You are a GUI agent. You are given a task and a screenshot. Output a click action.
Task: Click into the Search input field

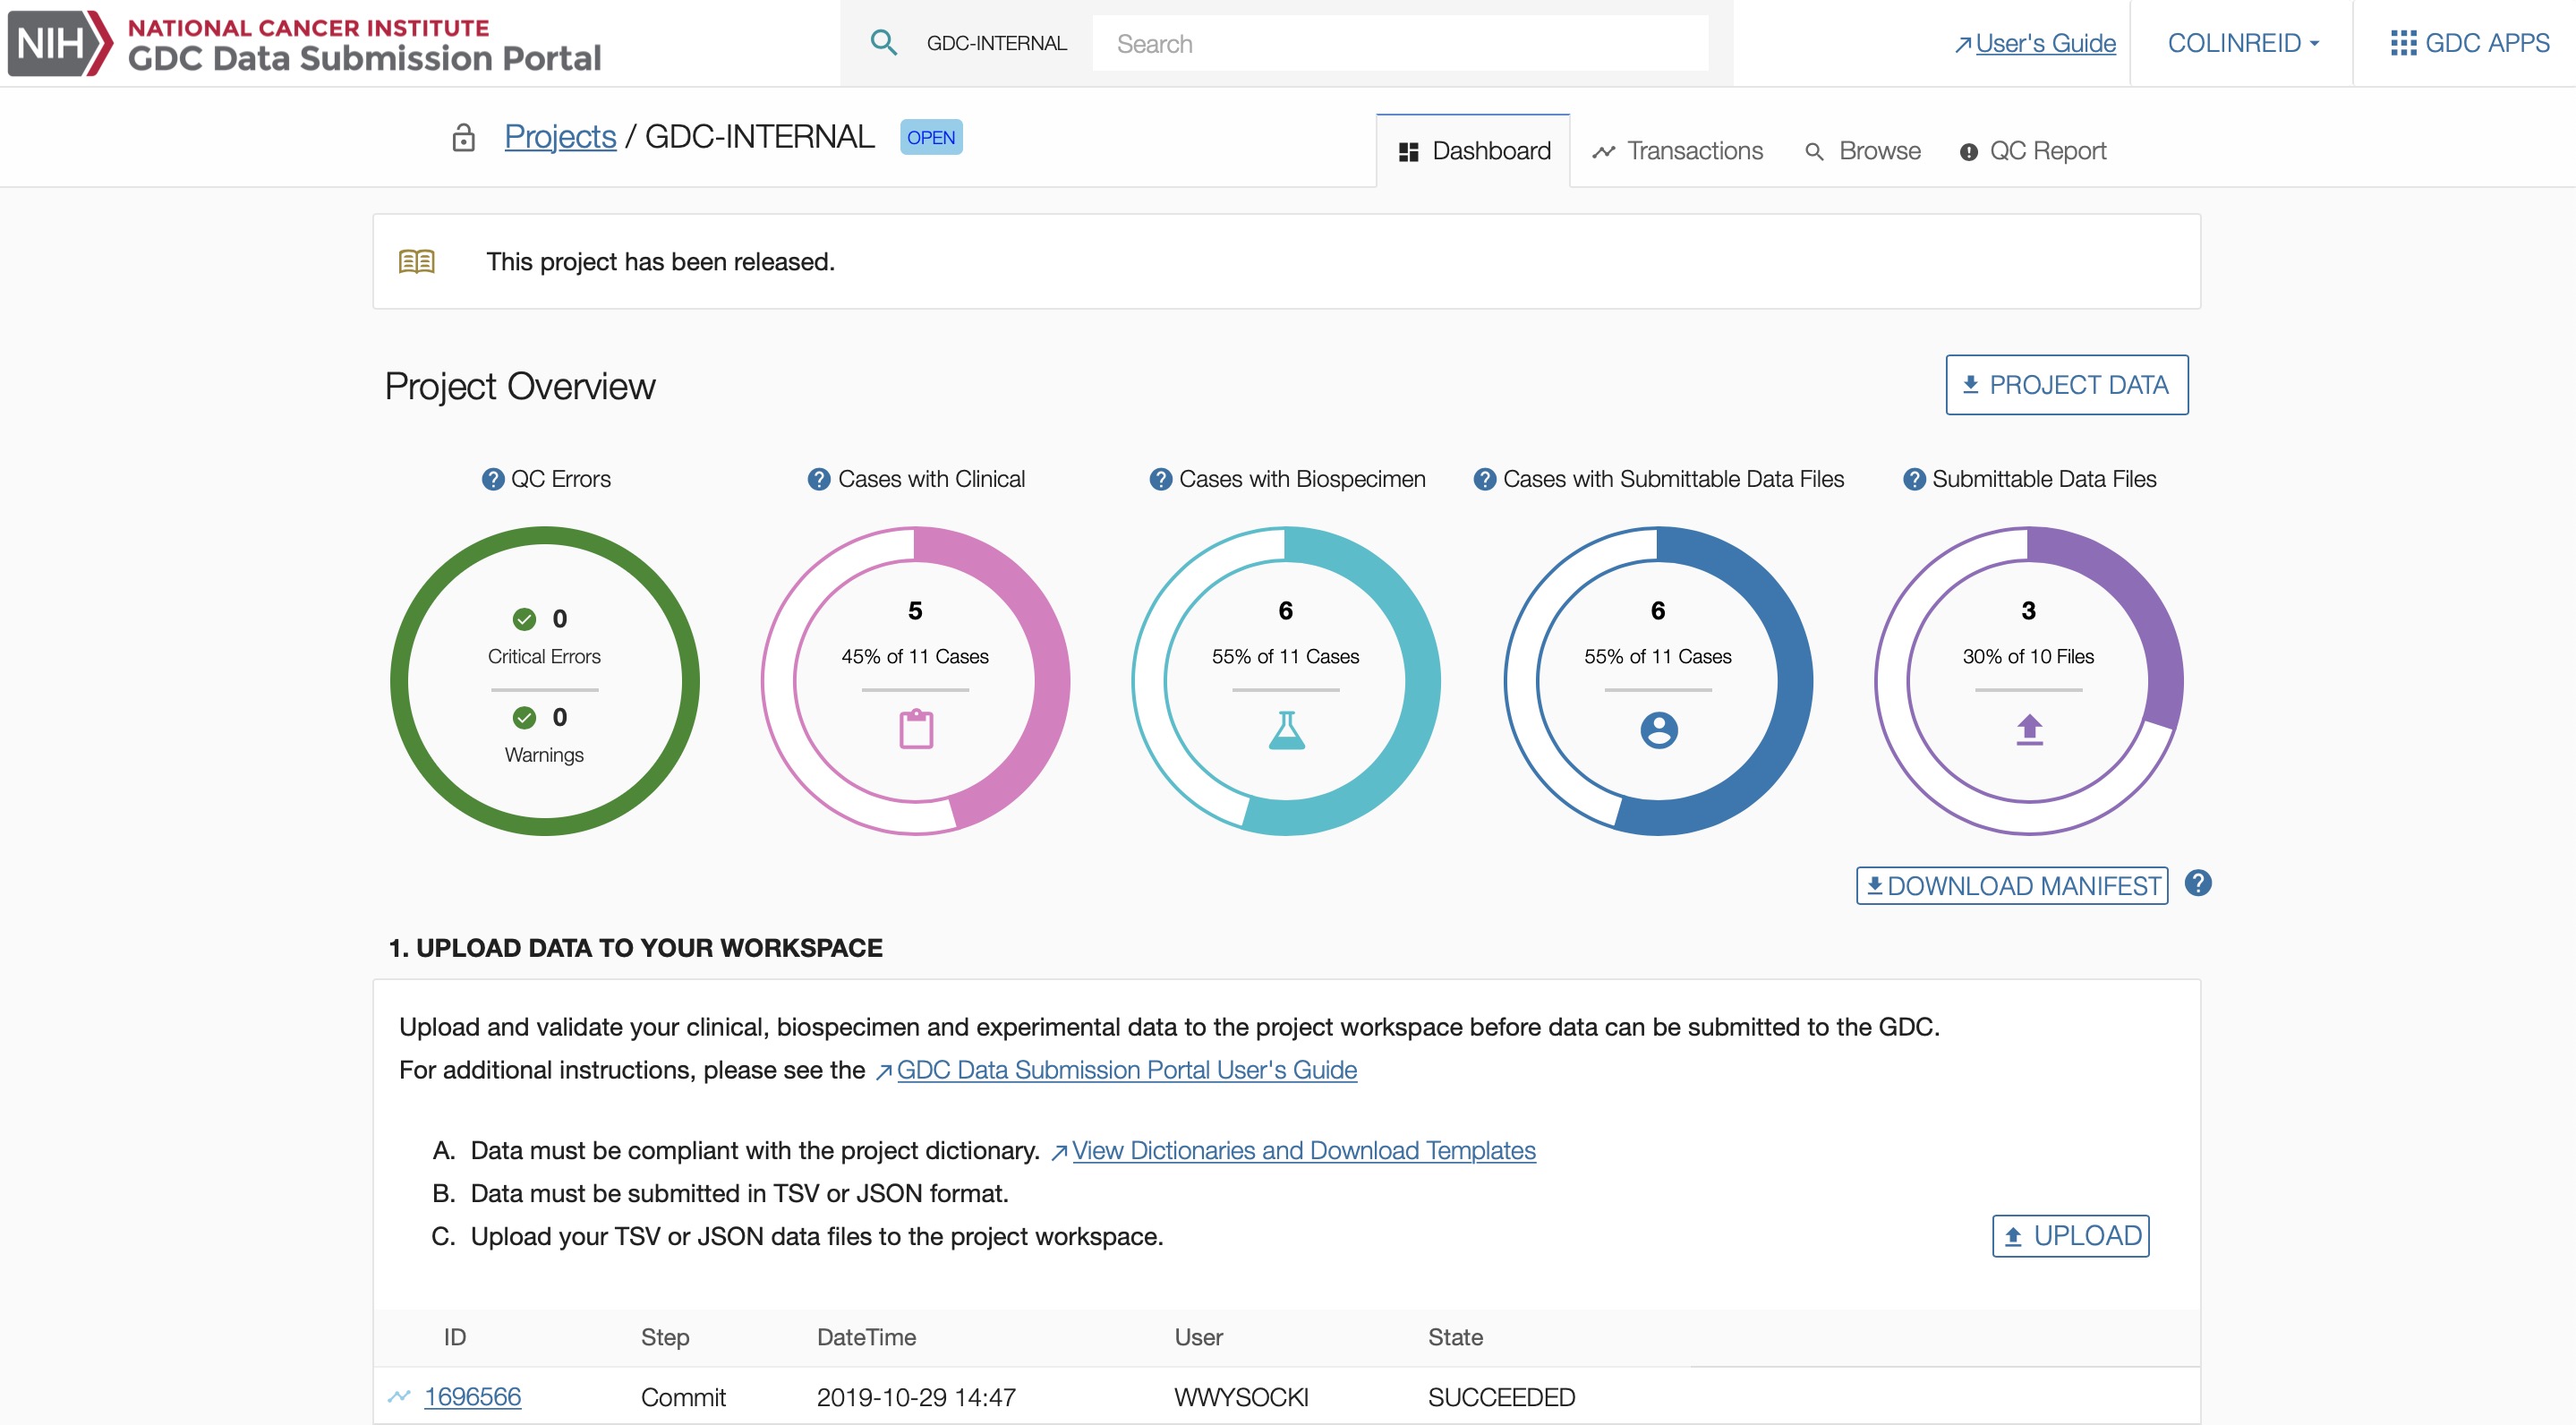coord(1400,43)
